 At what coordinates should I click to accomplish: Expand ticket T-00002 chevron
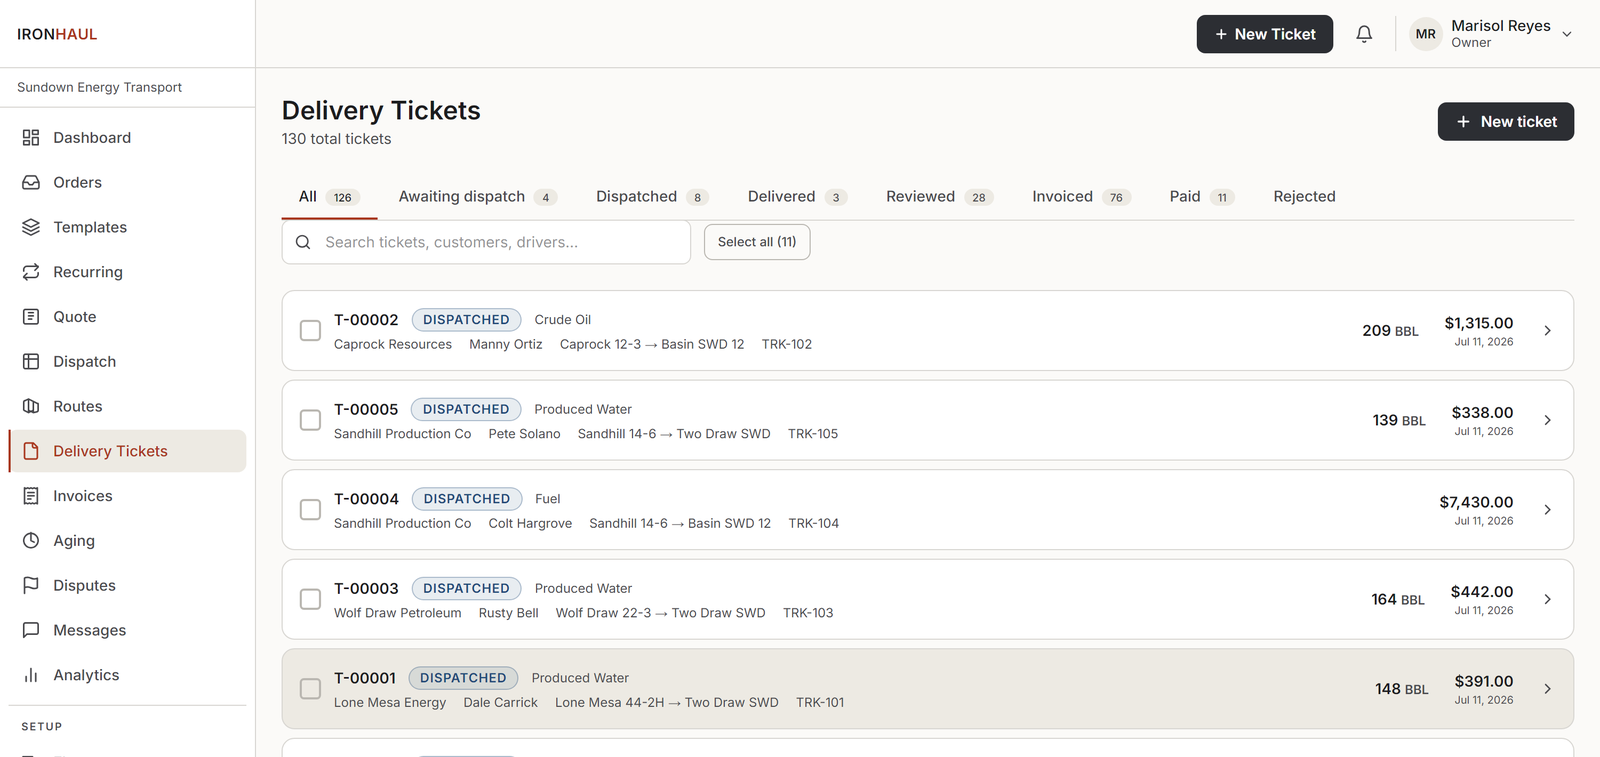[x=1547, y=331]
